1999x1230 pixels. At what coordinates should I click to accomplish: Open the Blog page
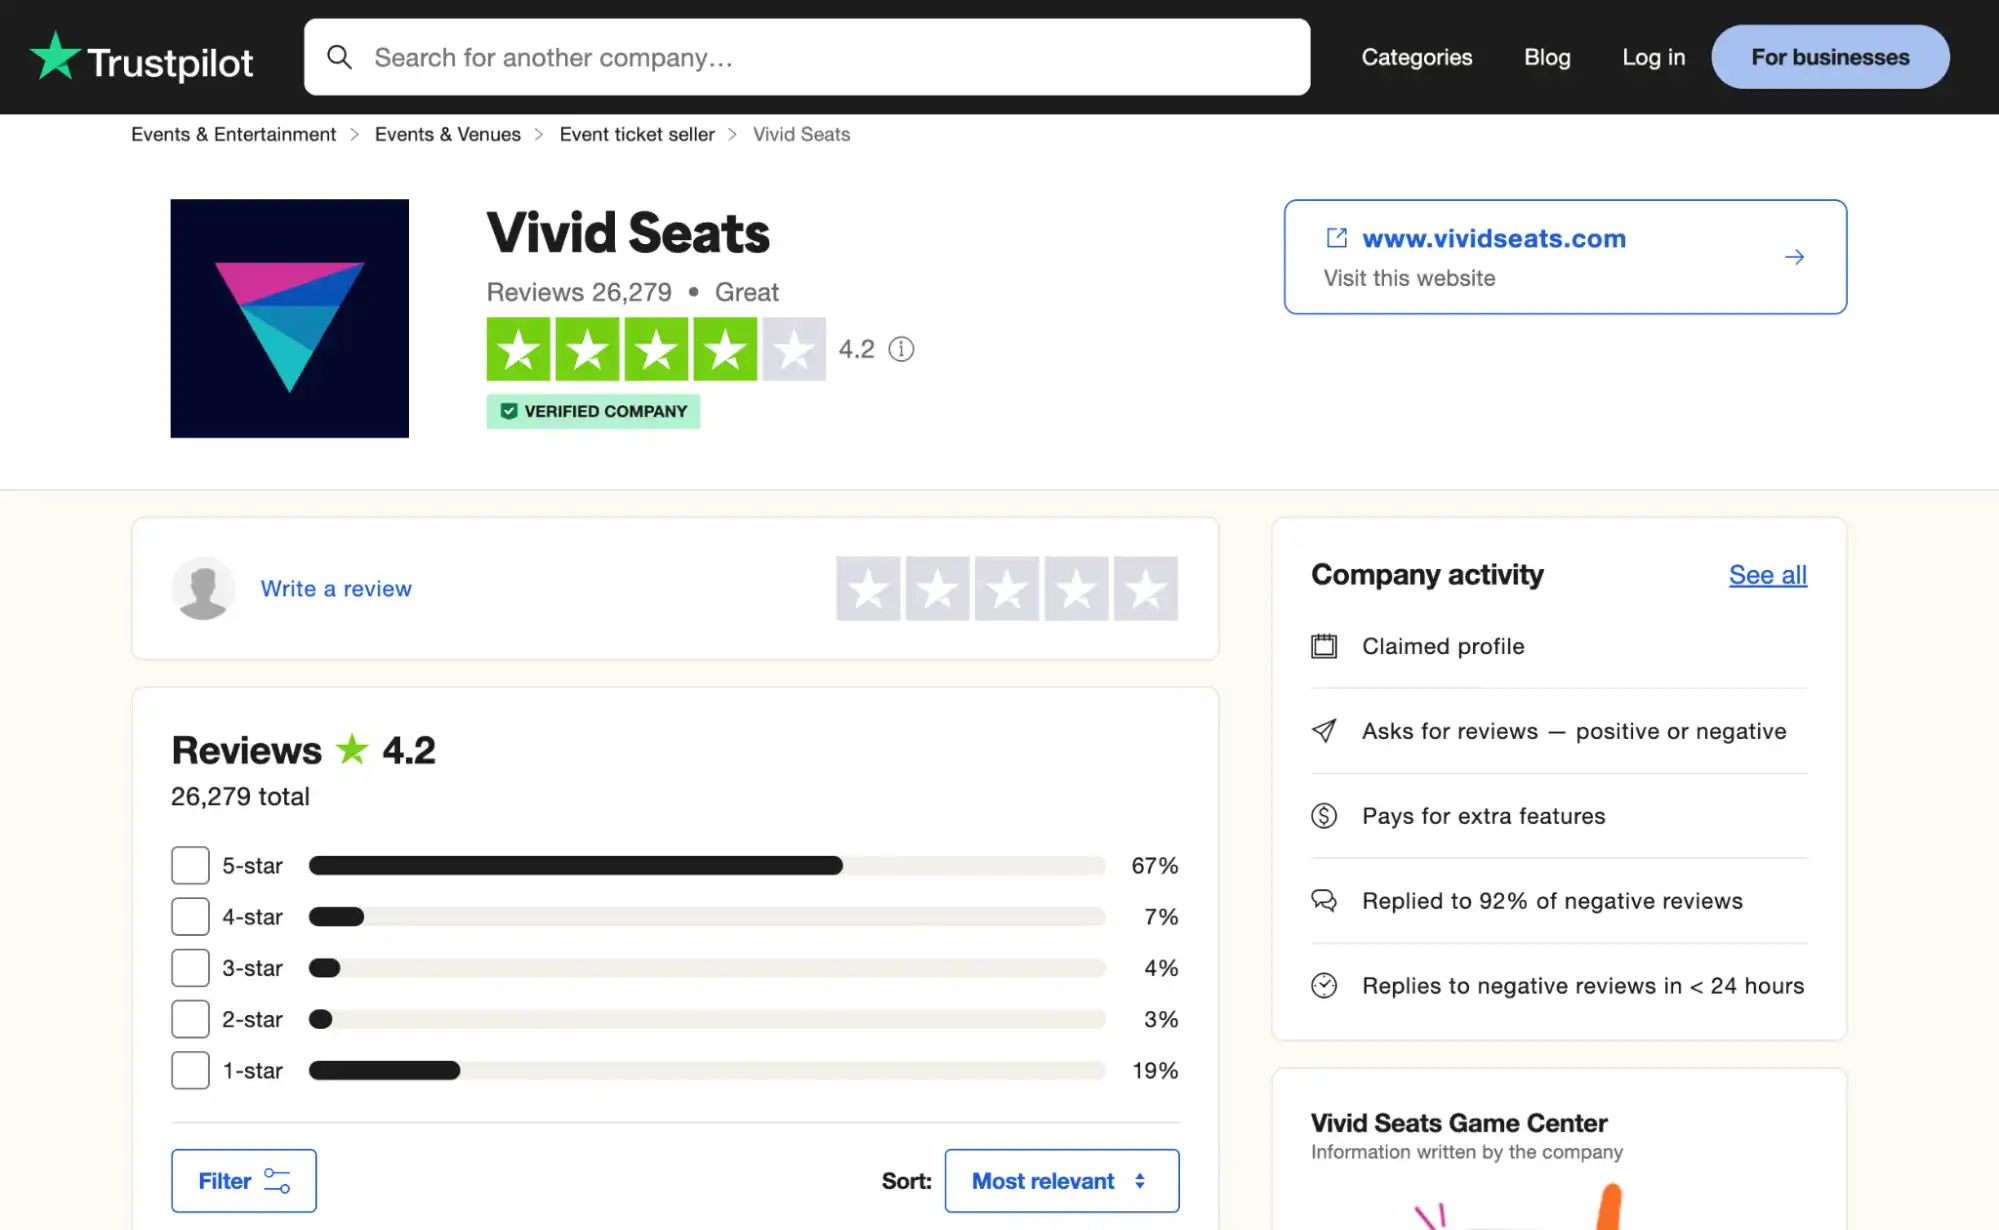click(1546, 57)
